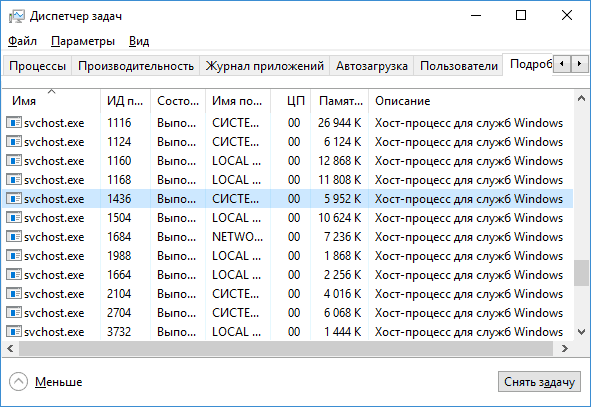Sort by the Имя пользователя column header

[238, 101]
